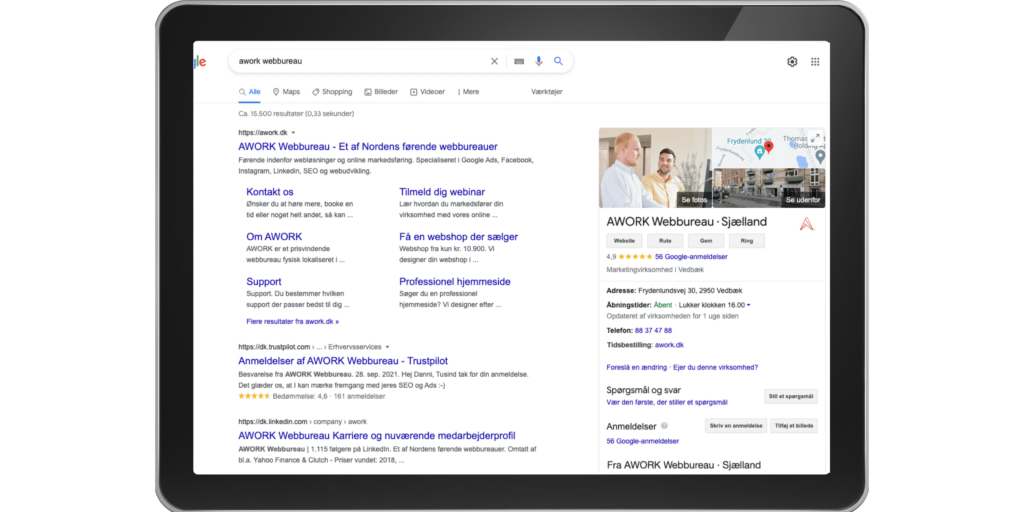This screenshot has height=512, width=1024.
Task: Click the Se fotos thumbnail
Action: [x=655, y=168]
